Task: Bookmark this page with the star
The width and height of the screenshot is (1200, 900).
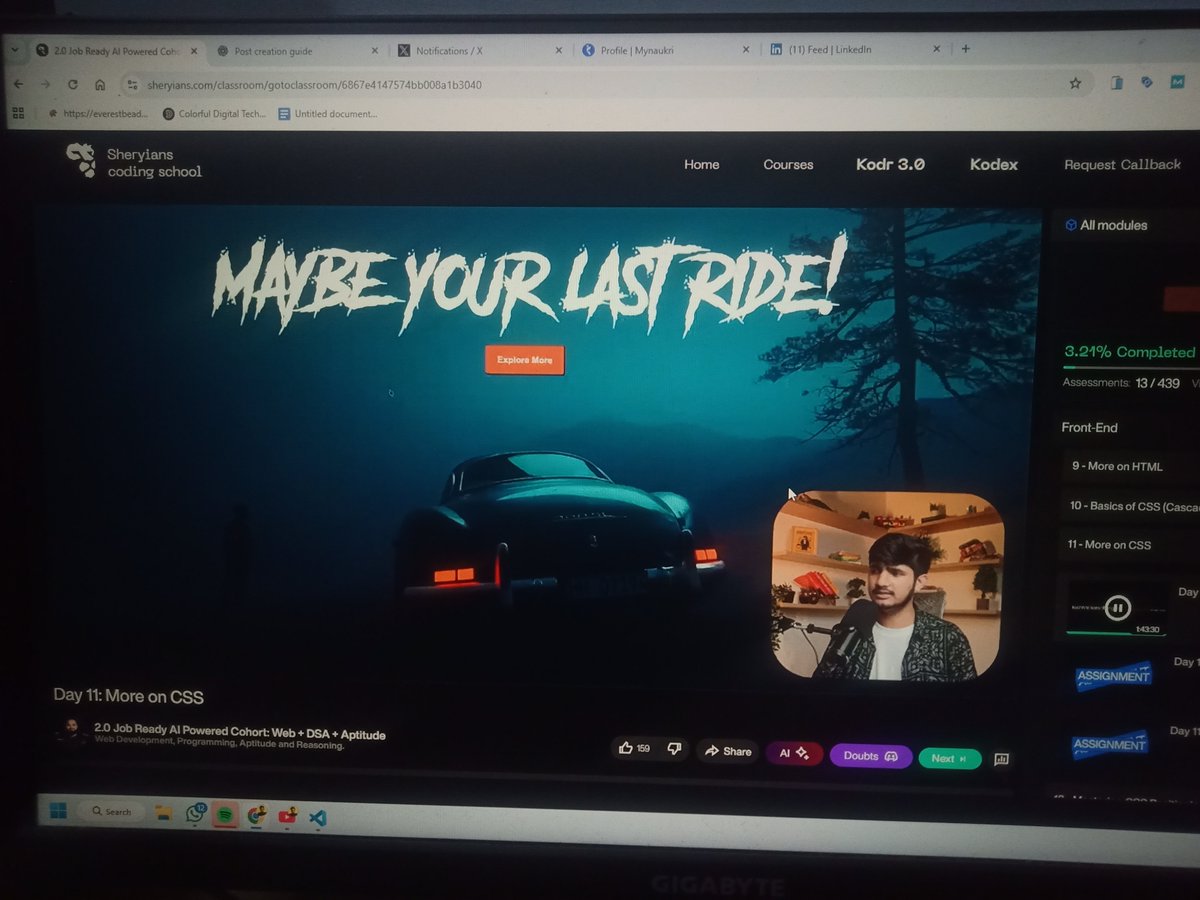Action: click(x=1075, y=83)
